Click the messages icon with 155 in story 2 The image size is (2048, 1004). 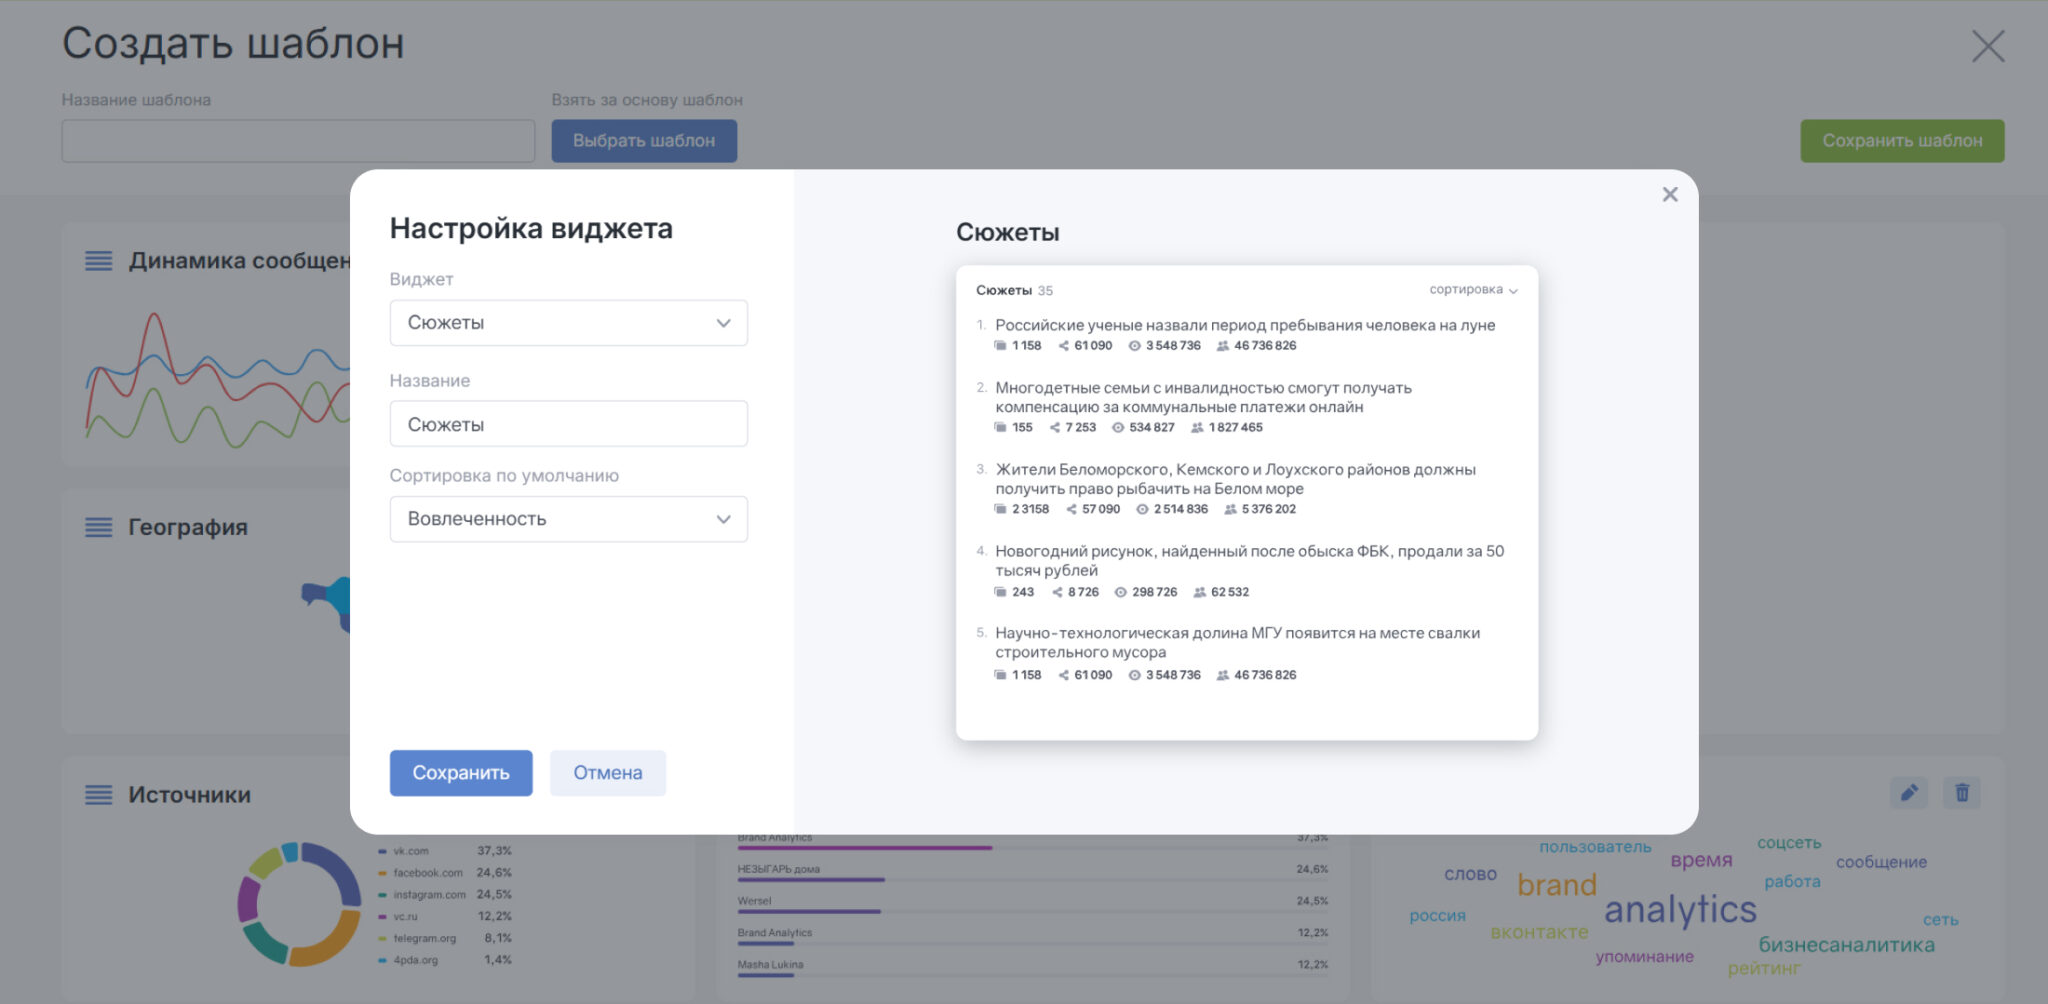coord(1000,428)
